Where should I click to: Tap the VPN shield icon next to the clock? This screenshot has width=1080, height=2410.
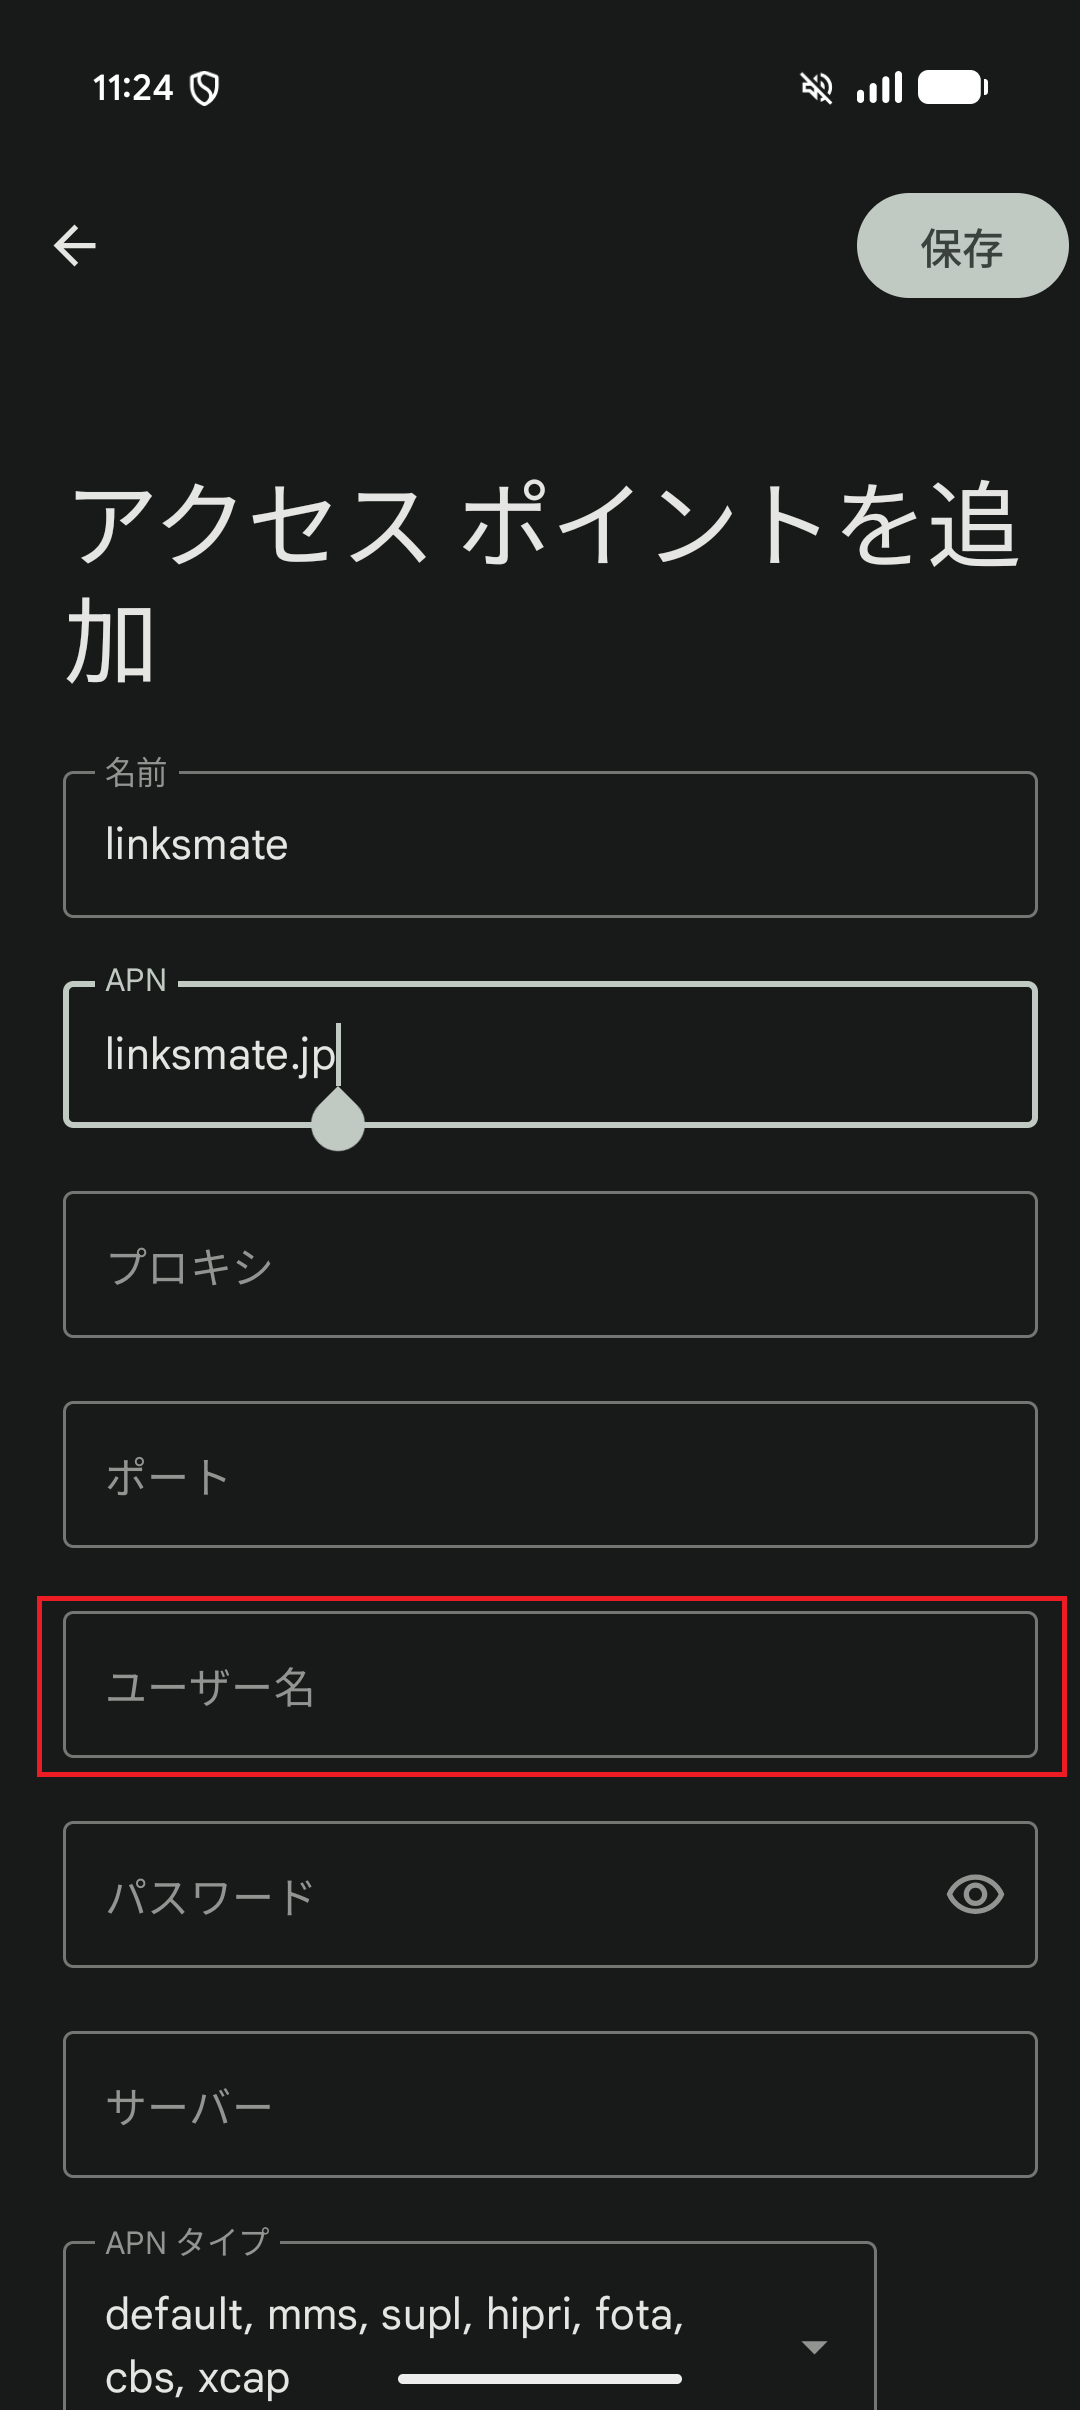coord(204,88)
